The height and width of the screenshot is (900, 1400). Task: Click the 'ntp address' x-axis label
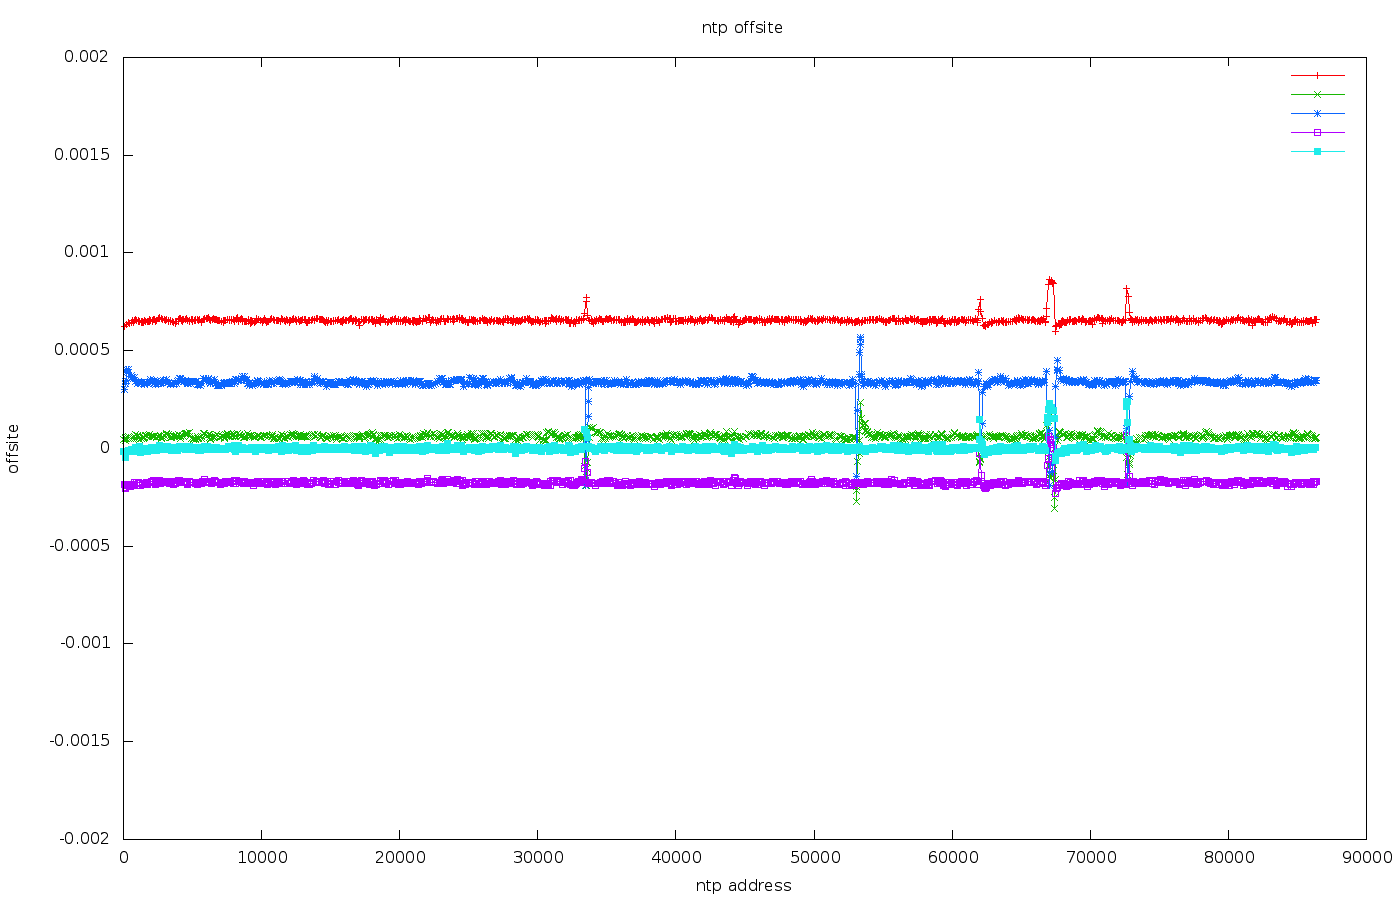[x=743, y=885]
